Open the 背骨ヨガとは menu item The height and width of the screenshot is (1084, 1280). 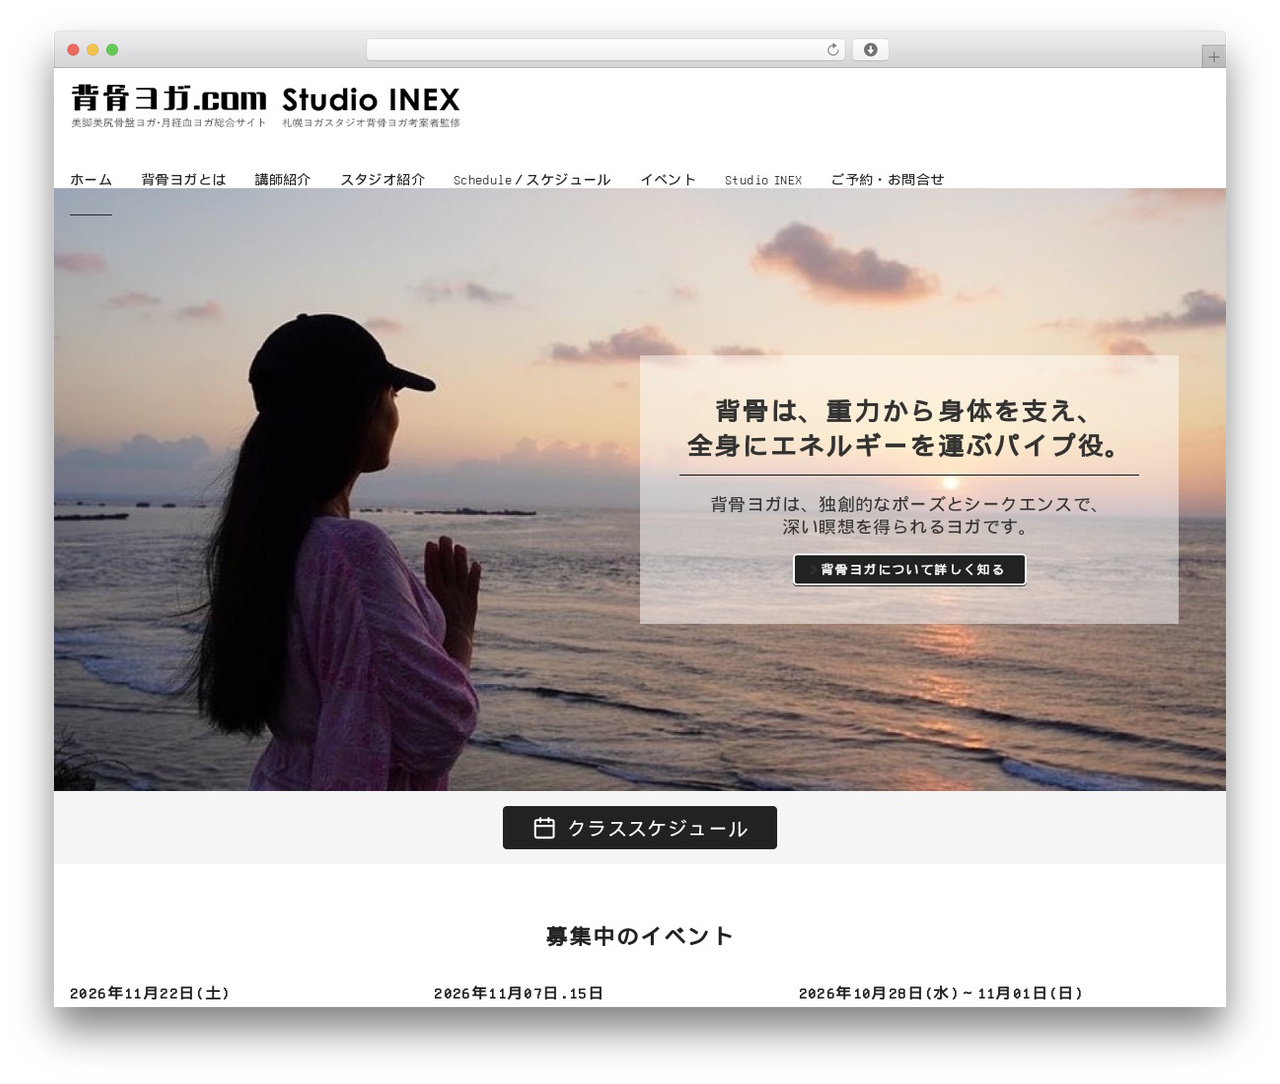[x=183, y=180]
